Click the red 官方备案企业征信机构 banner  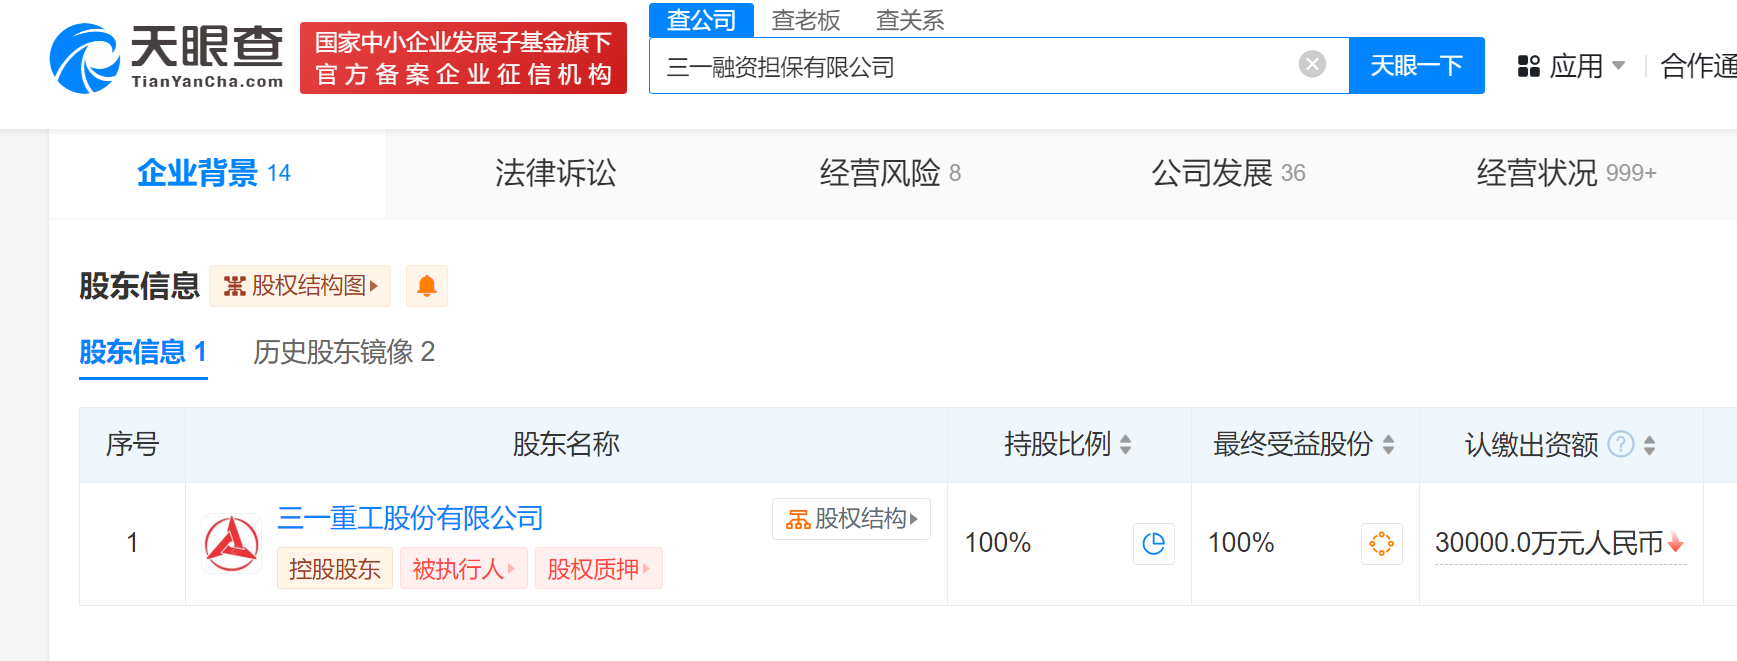pyautogui.click(x=463, y=58)
